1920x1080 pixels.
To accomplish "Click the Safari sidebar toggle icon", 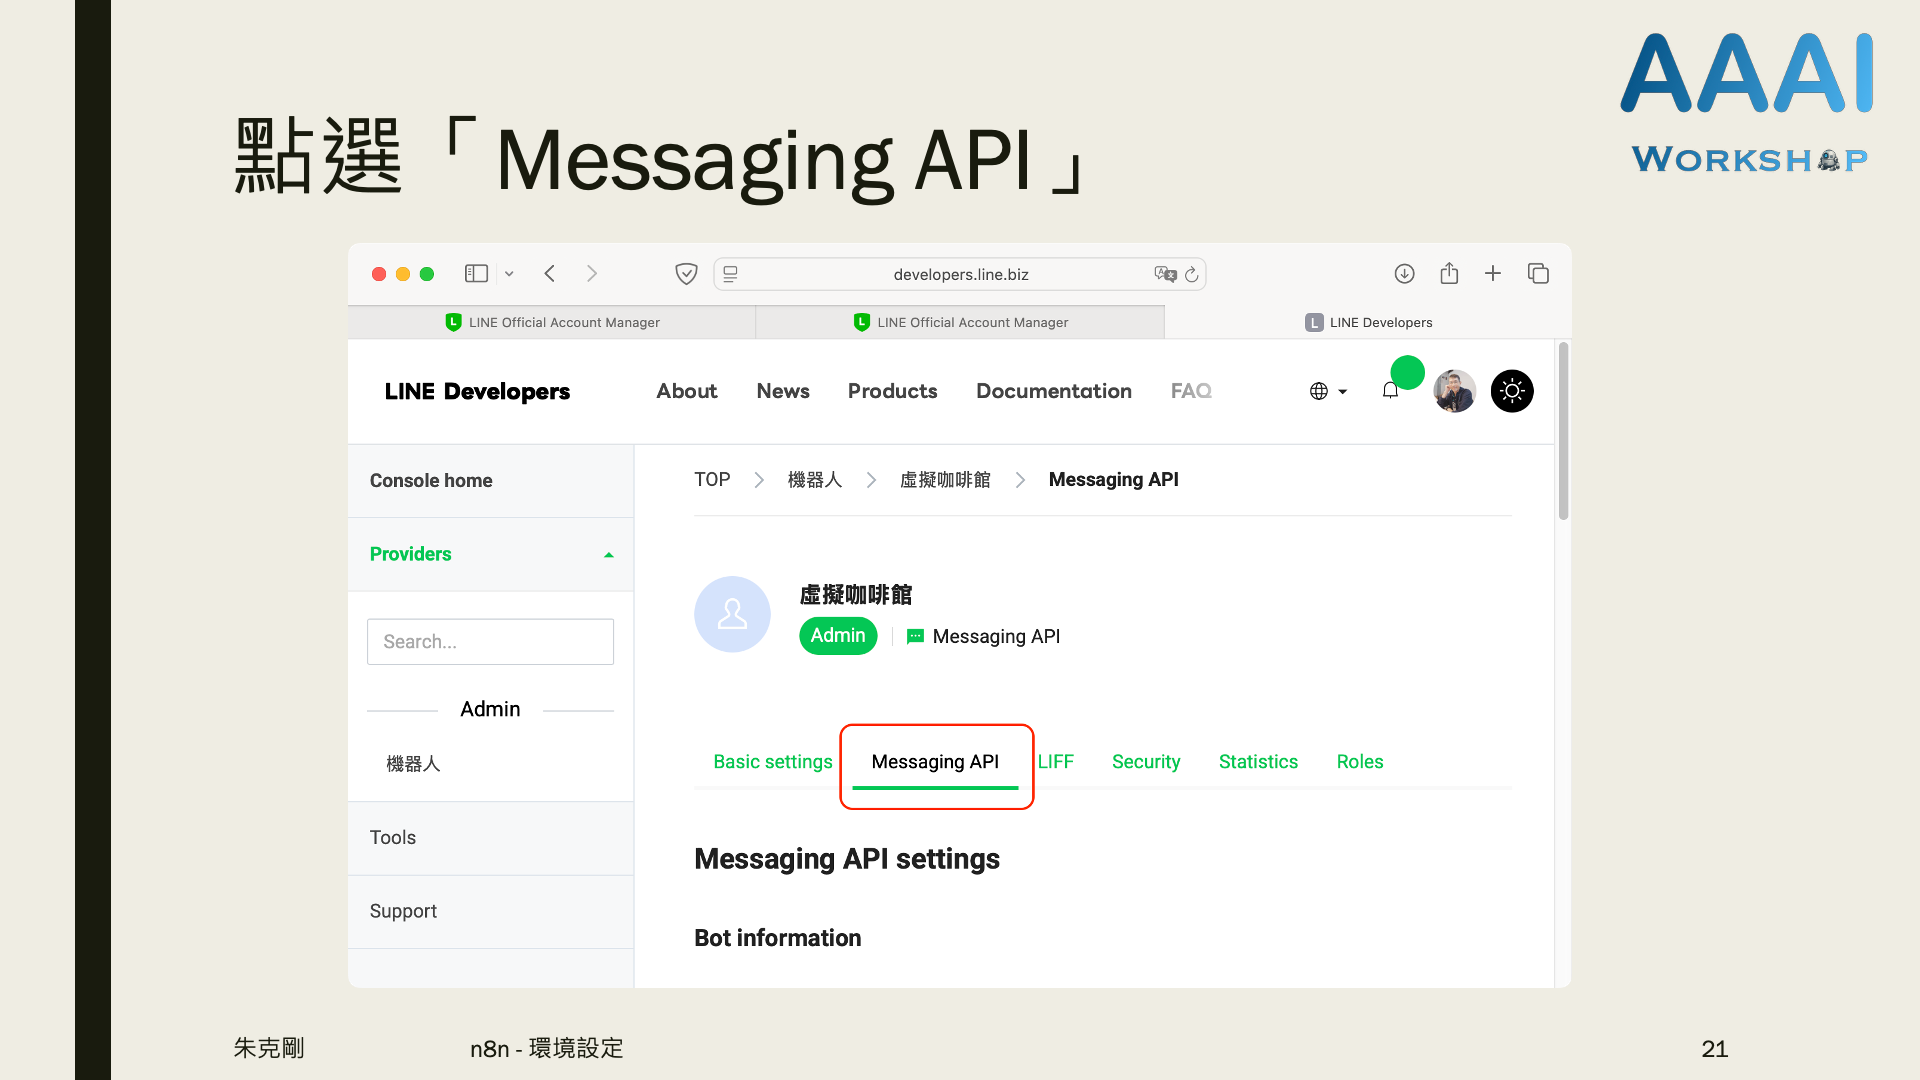I will tap(476, 273).
